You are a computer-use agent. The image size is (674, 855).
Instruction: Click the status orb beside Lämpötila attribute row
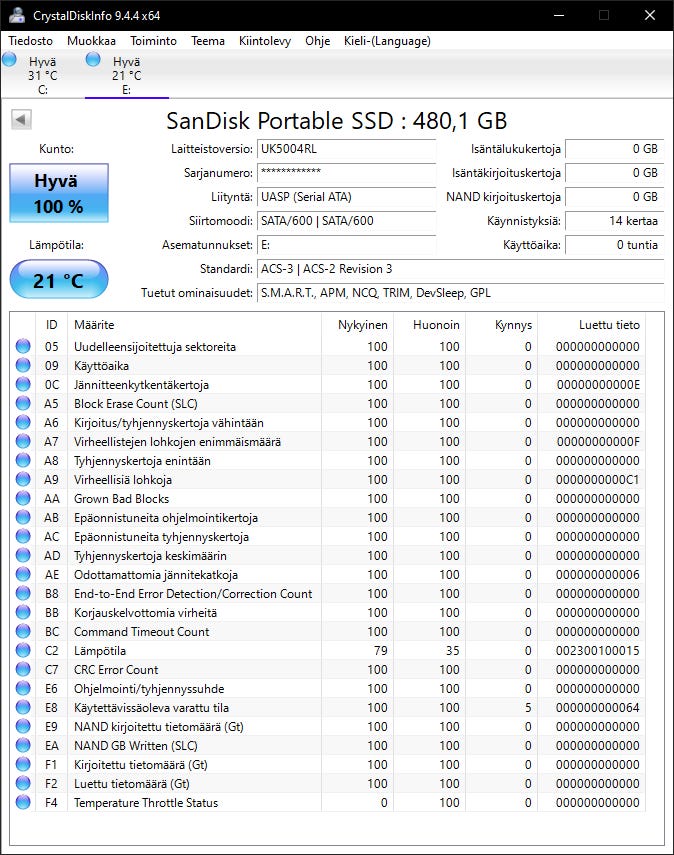coord(23,651)
